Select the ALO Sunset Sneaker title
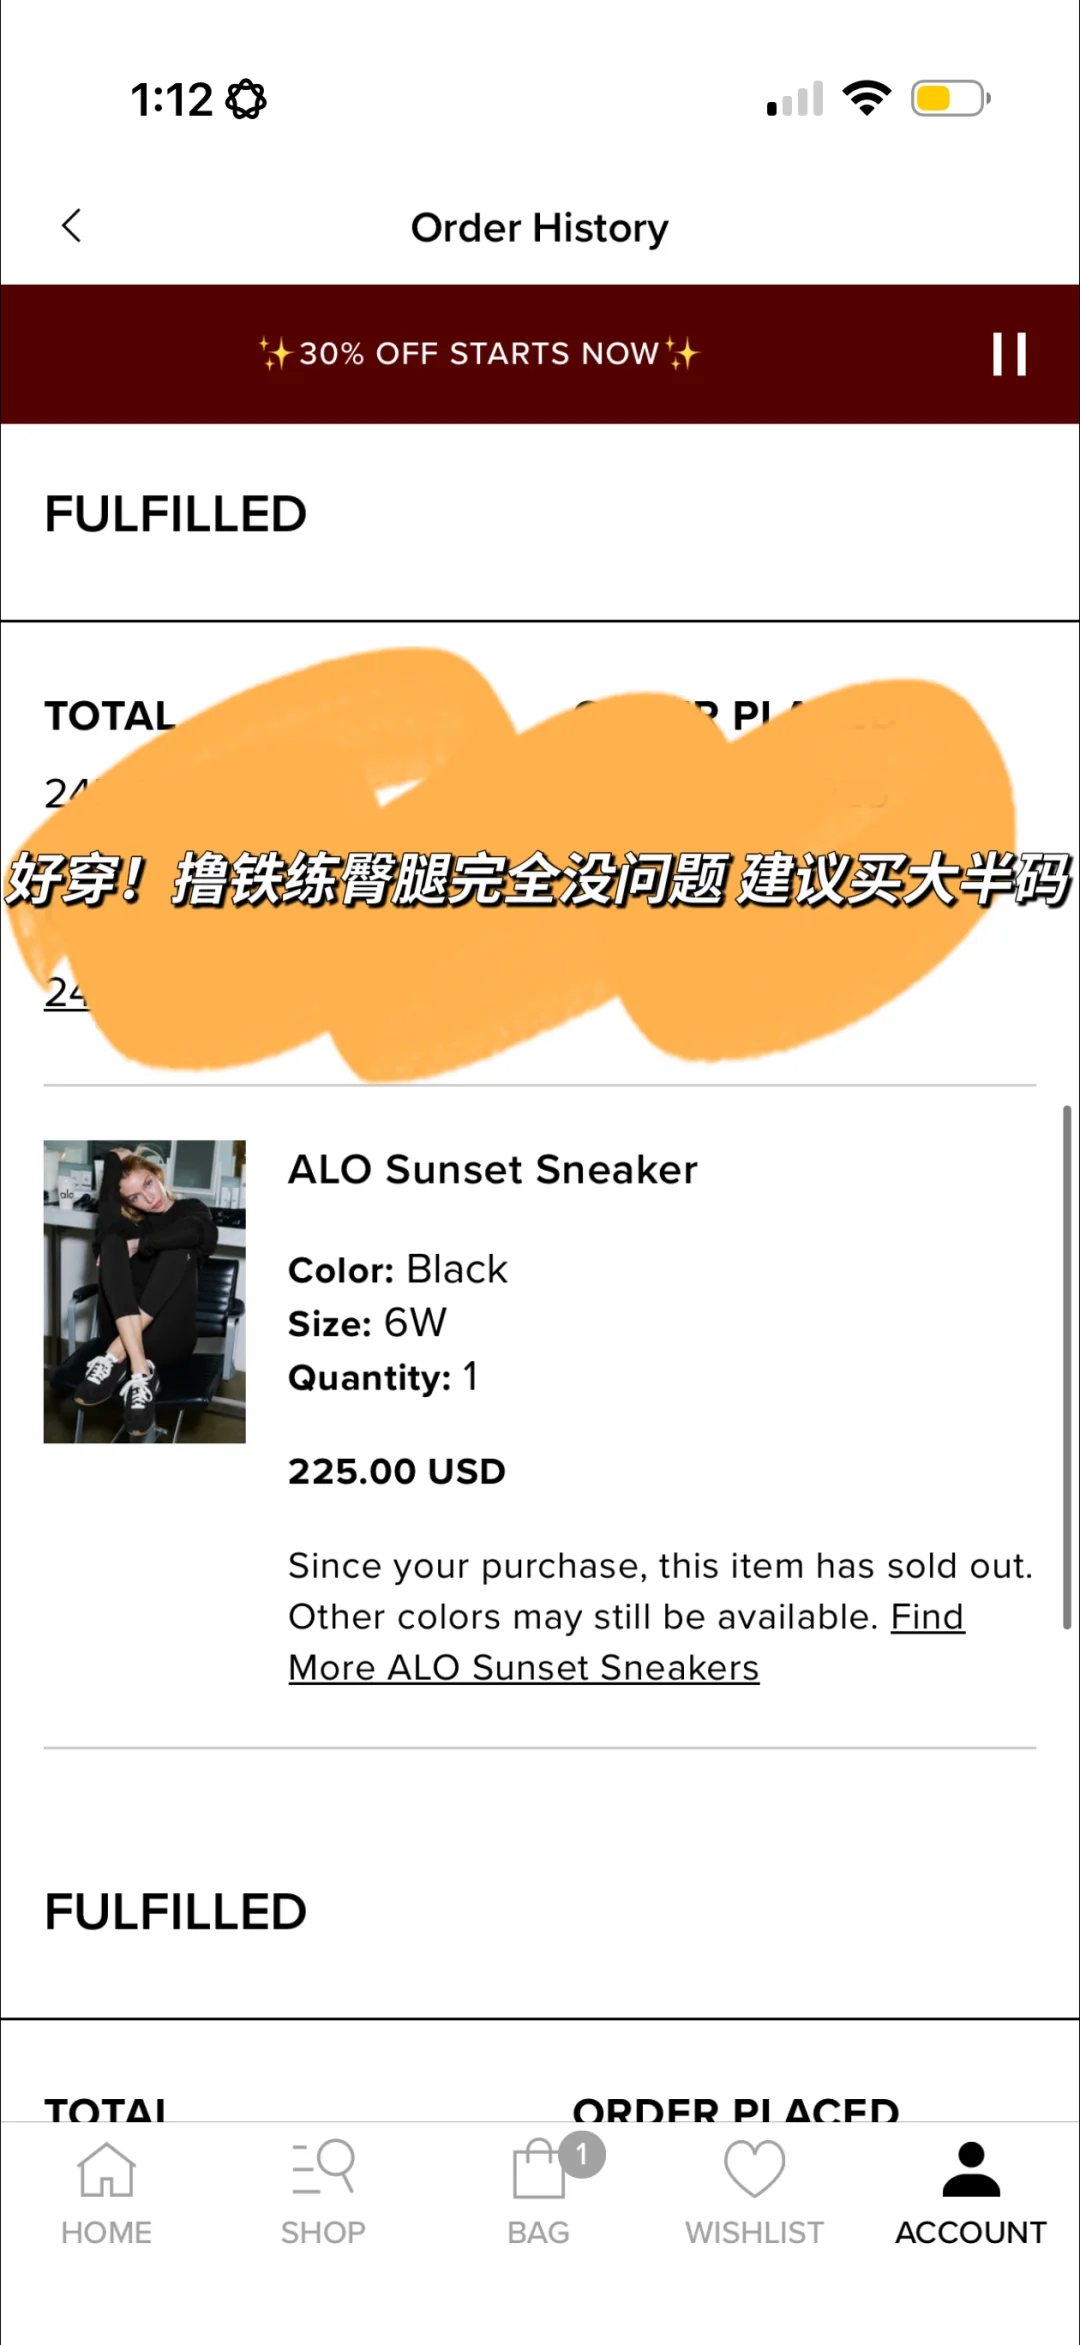This screenshot has width=1080, height=2345. (x=493, y=1169)
